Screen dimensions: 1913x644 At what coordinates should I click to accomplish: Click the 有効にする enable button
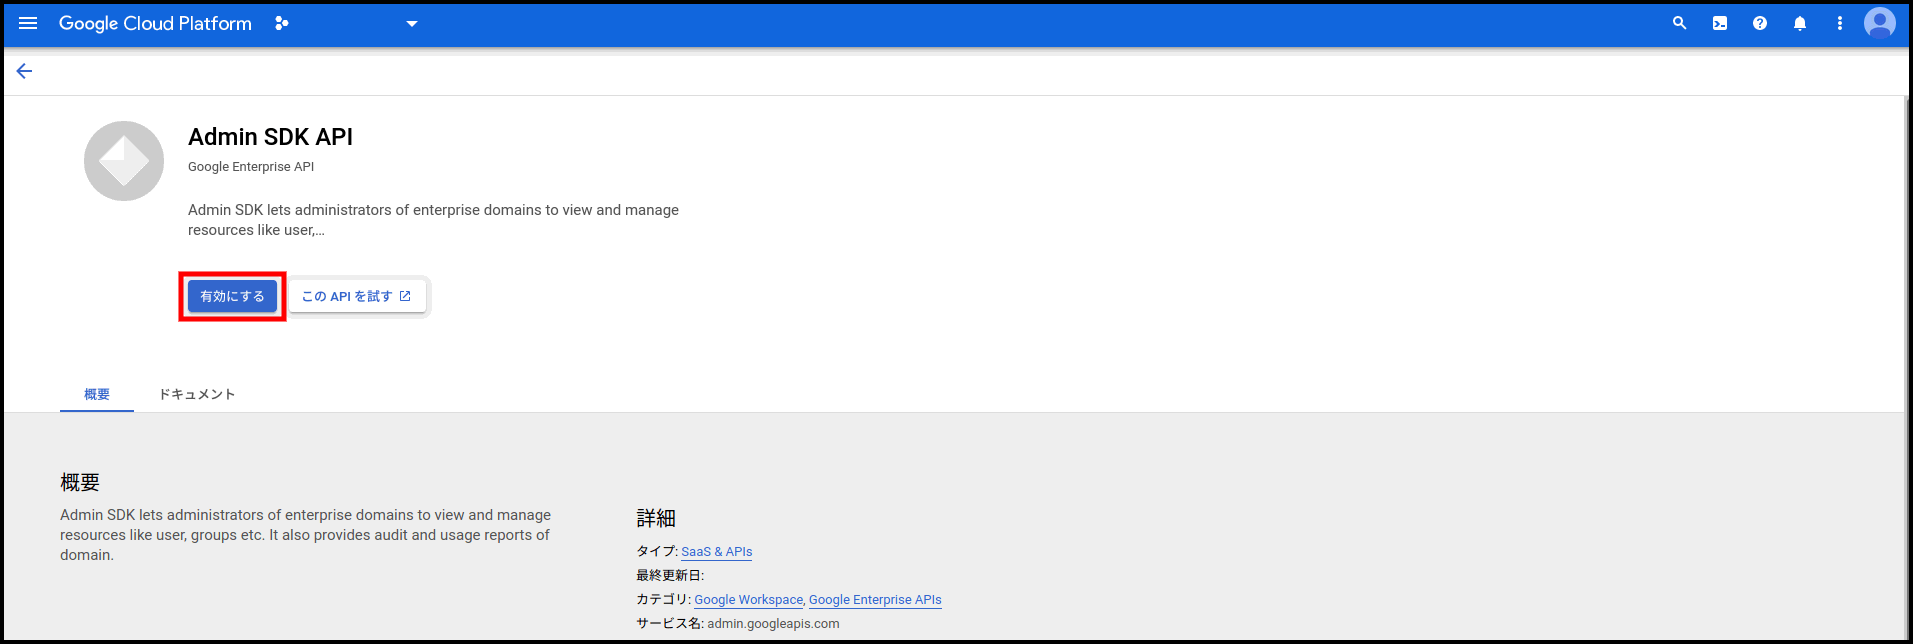[232, 296]
